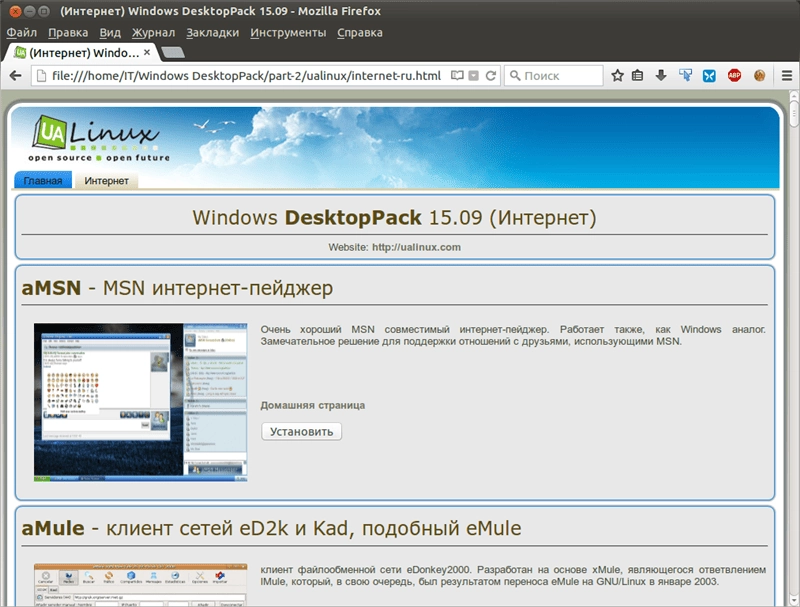Open Adblock Plus ABP icon
The width and height of the screenshot is (800, 607).
click(734, 75)
